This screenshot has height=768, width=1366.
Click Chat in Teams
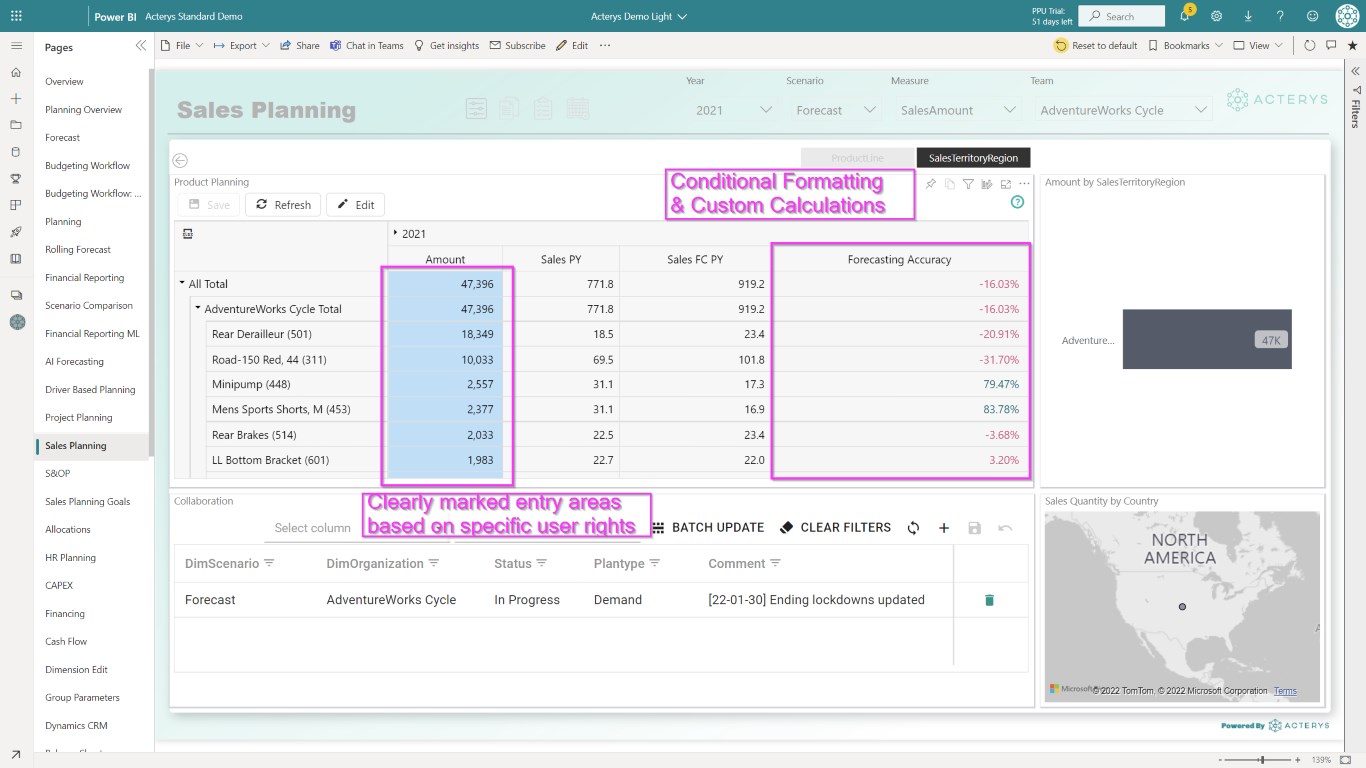(367, 45)
